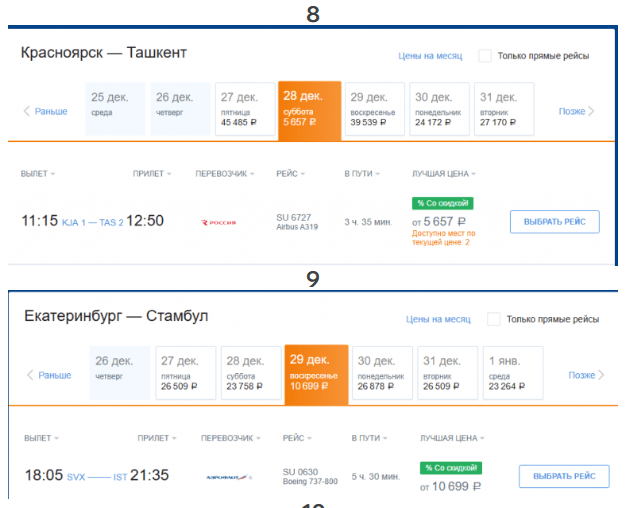Select 27 дек. date tab priced 45 485 ₽
Image resolution: width=635 pixels, height=508 pixels.
245,109
